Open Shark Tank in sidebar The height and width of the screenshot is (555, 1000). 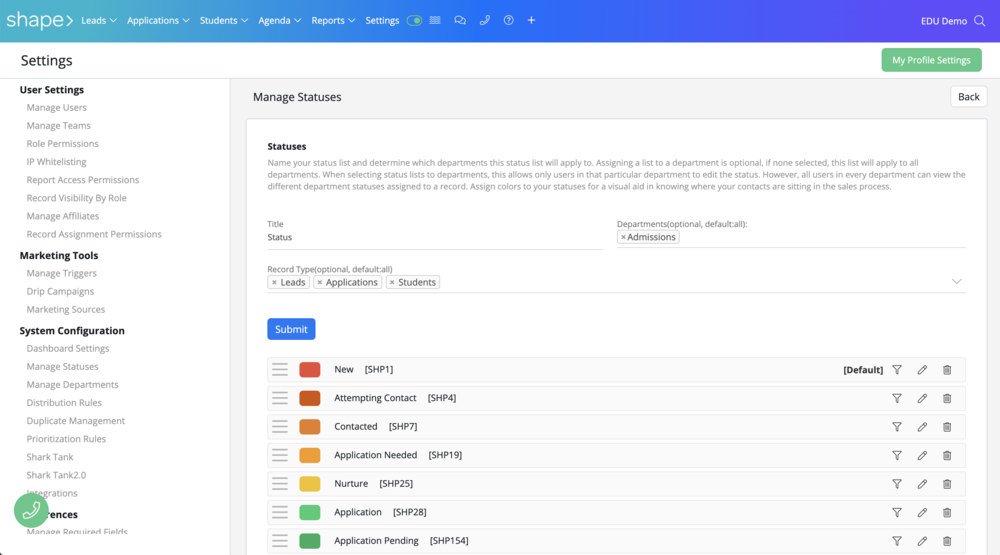pos(50,457)
